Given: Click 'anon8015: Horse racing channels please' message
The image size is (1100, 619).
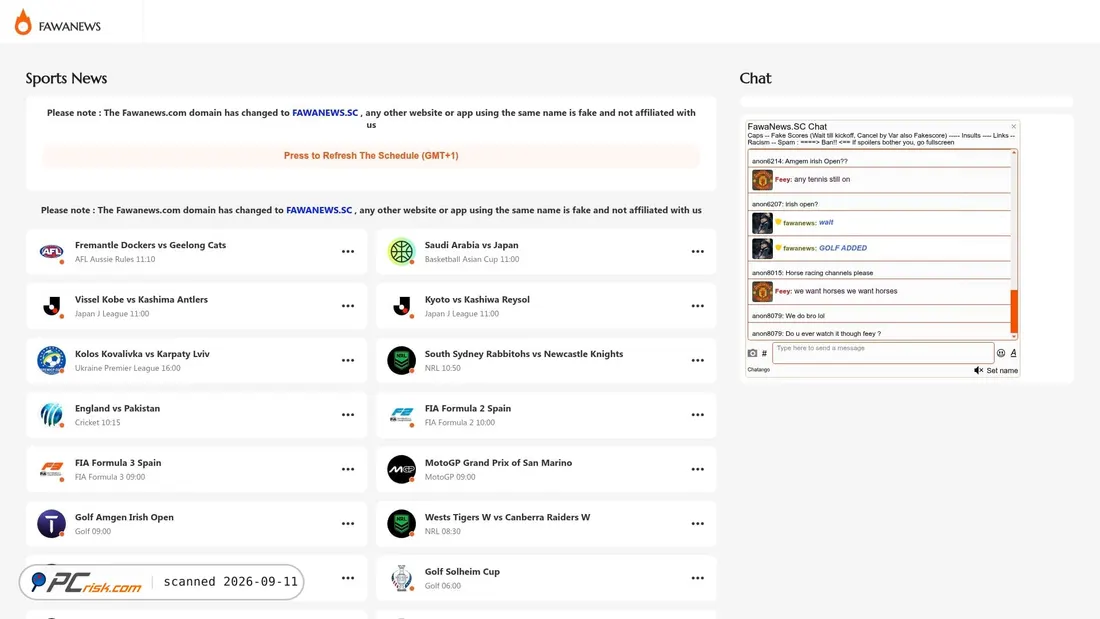Looking at the screenshot, I should 812,273.
